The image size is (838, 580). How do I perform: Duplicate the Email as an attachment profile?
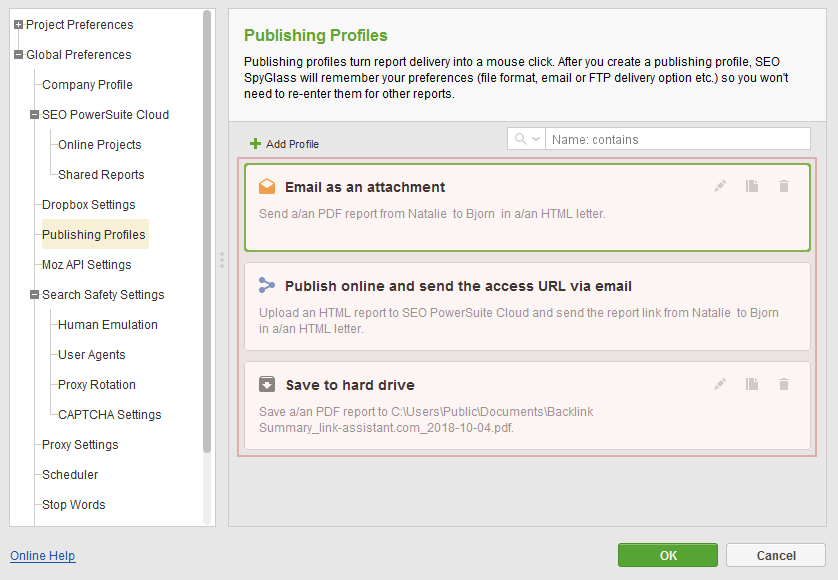pyautogui.click(x=752, y=186)
